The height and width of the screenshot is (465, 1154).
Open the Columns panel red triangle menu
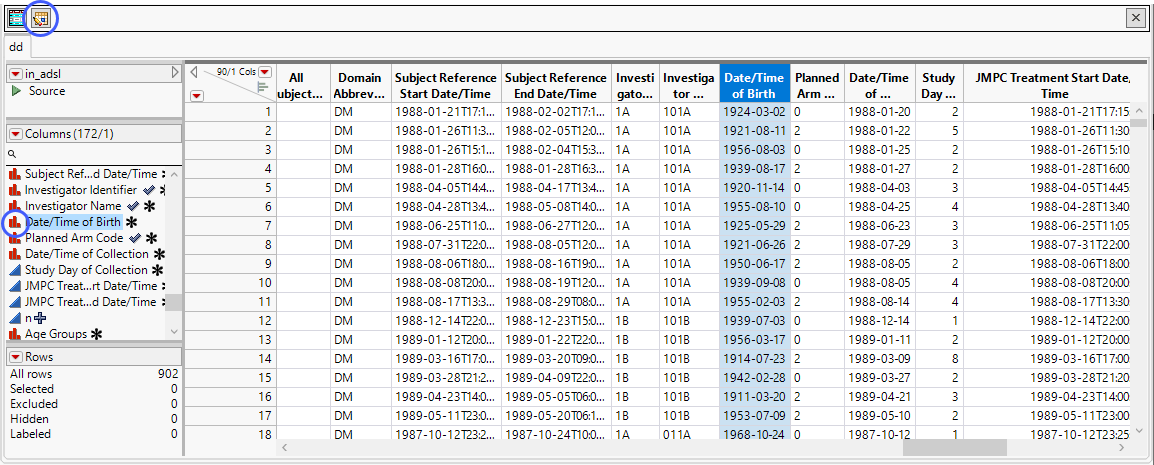click(16, 134)
